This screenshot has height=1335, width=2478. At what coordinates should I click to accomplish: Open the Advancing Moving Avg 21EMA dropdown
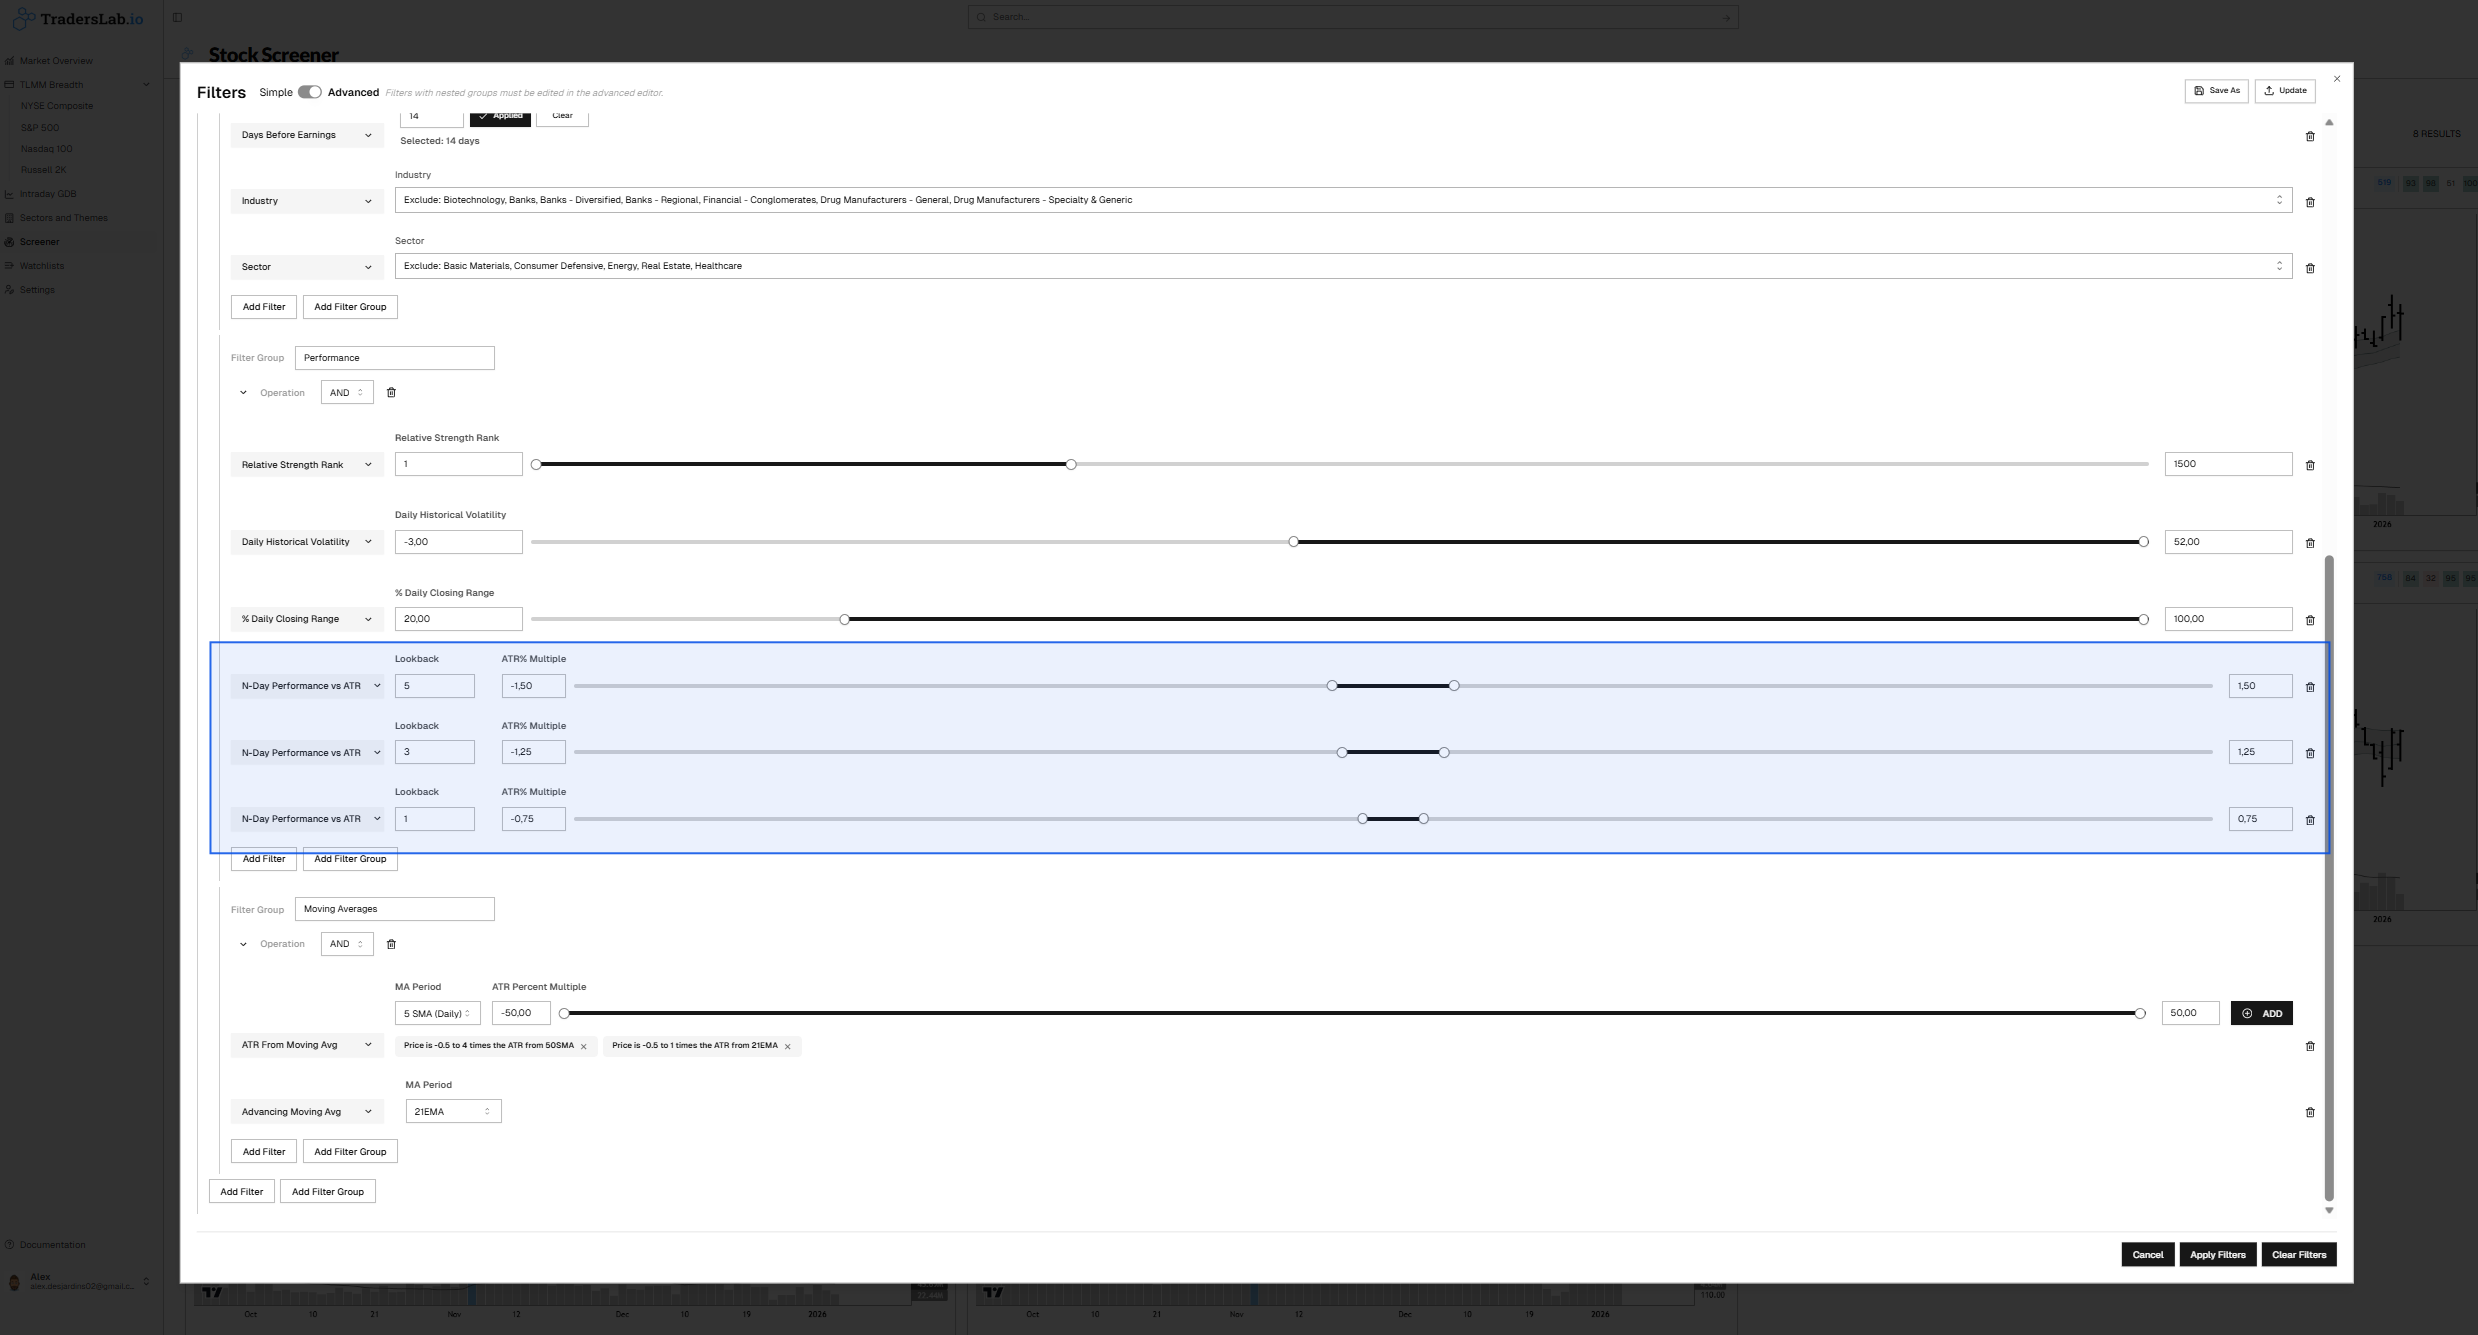pos(452,1111)
